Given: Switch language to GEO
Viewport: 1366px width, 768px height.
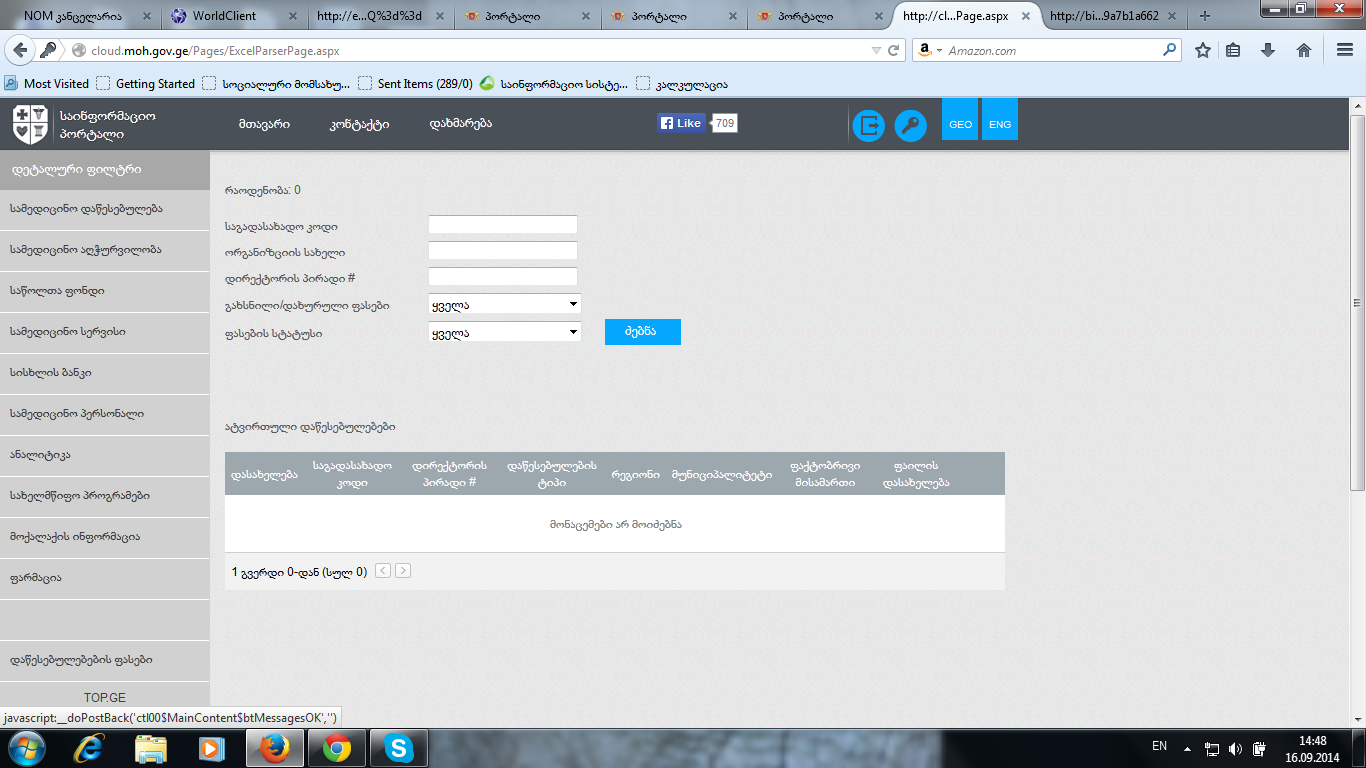Looking at the screenshot, I should point(960,125).
